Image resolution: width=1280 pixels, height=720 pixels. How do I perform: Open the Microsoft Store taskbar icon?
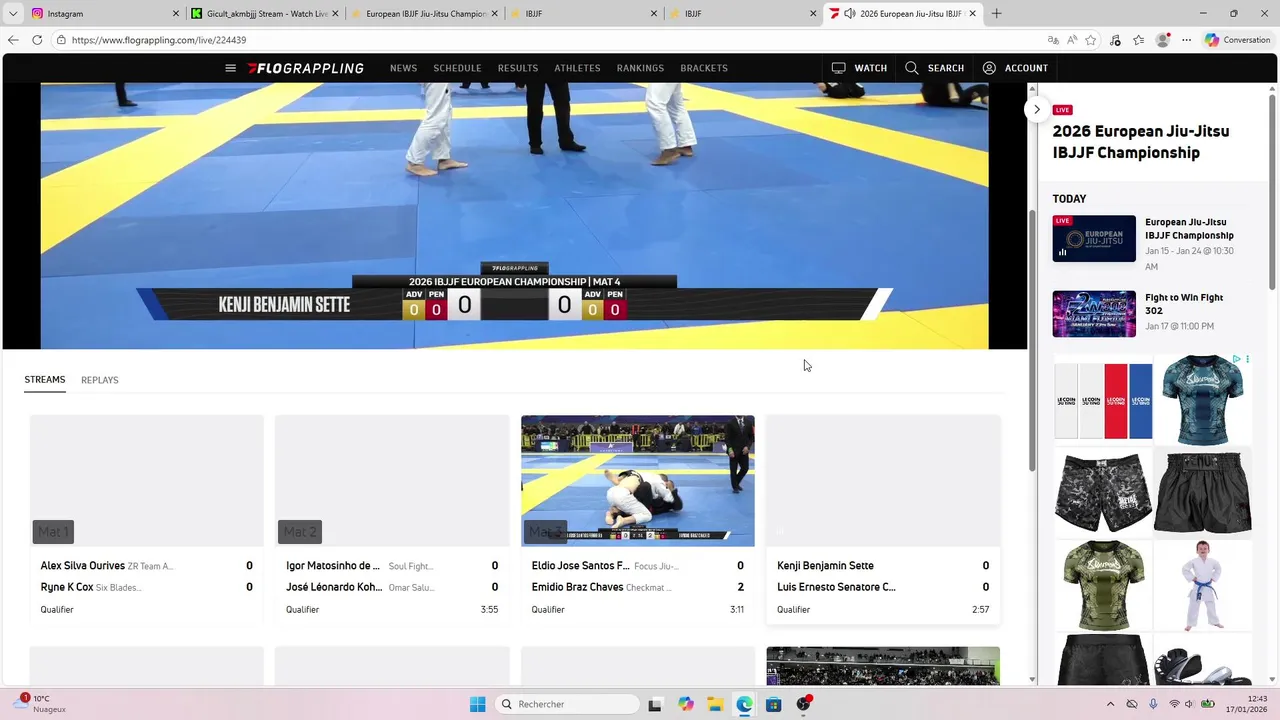773,704
